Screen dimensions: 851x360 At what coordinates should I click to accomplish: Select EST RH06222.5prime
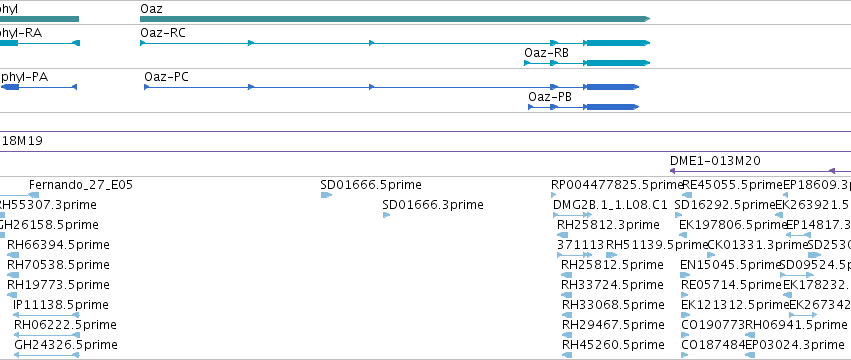(x=65, y=325)
